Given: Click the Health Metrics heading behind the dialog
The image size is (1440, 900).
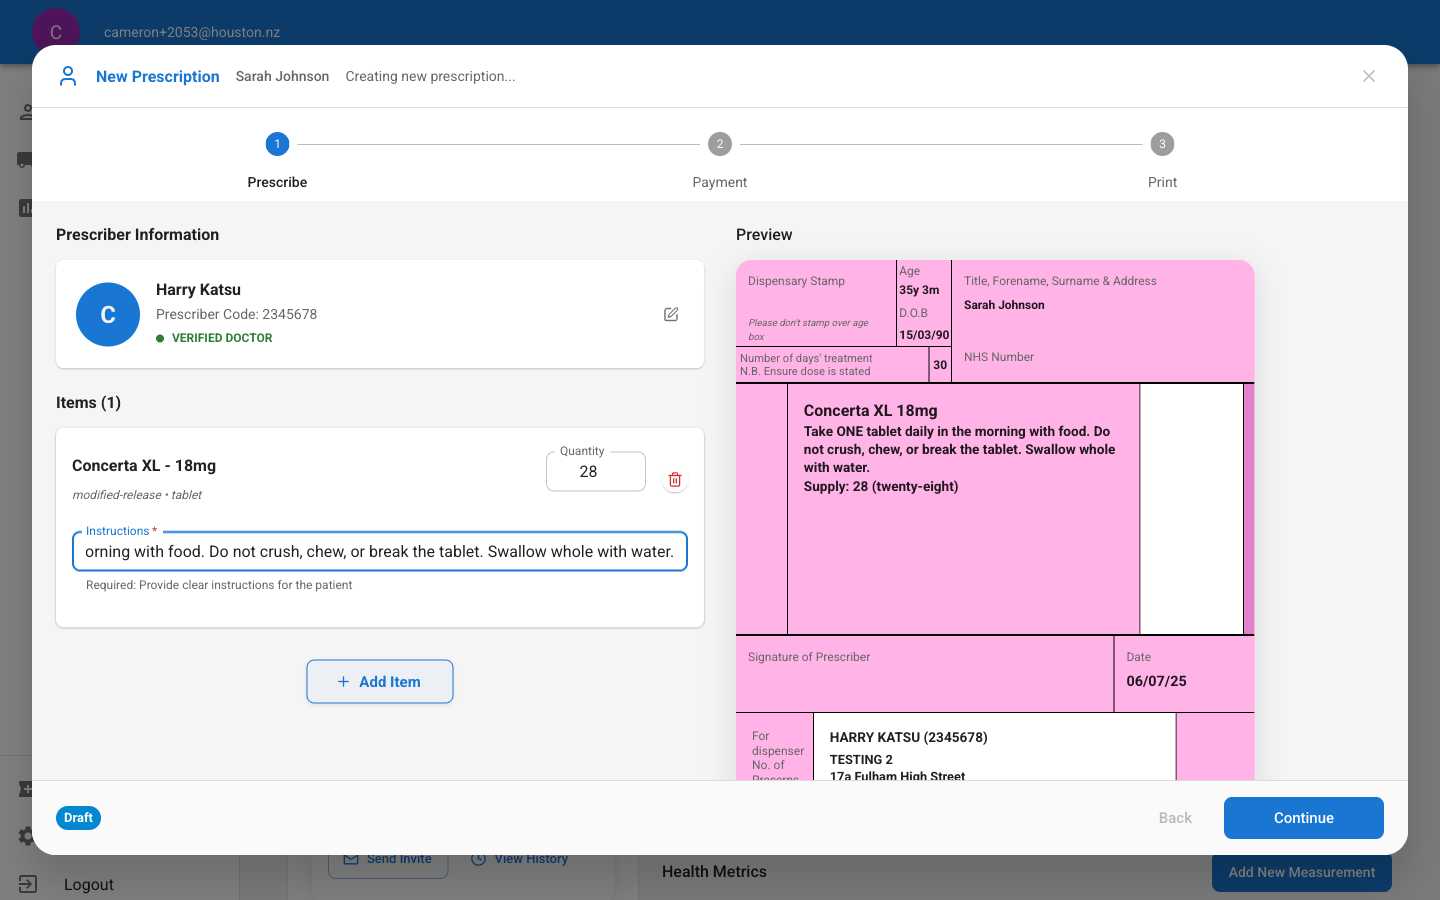Looking at the screenshot, I should [714, 872].
